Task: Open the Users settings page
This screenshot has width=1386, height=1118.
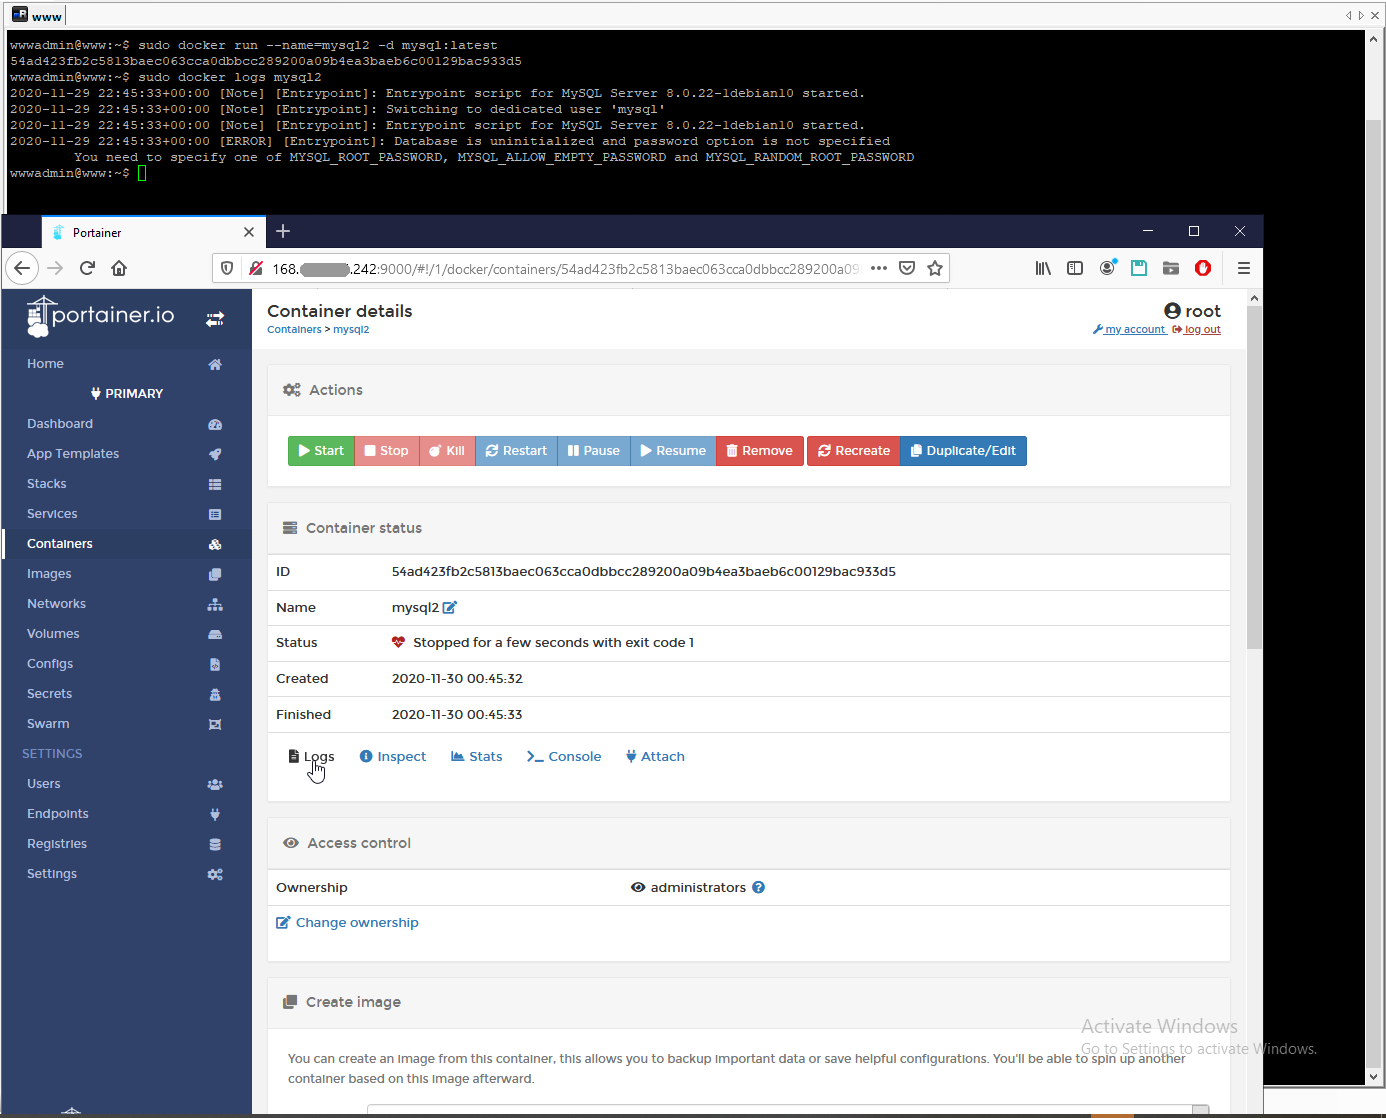Action: pyautogui.click(x=44, y=784)
